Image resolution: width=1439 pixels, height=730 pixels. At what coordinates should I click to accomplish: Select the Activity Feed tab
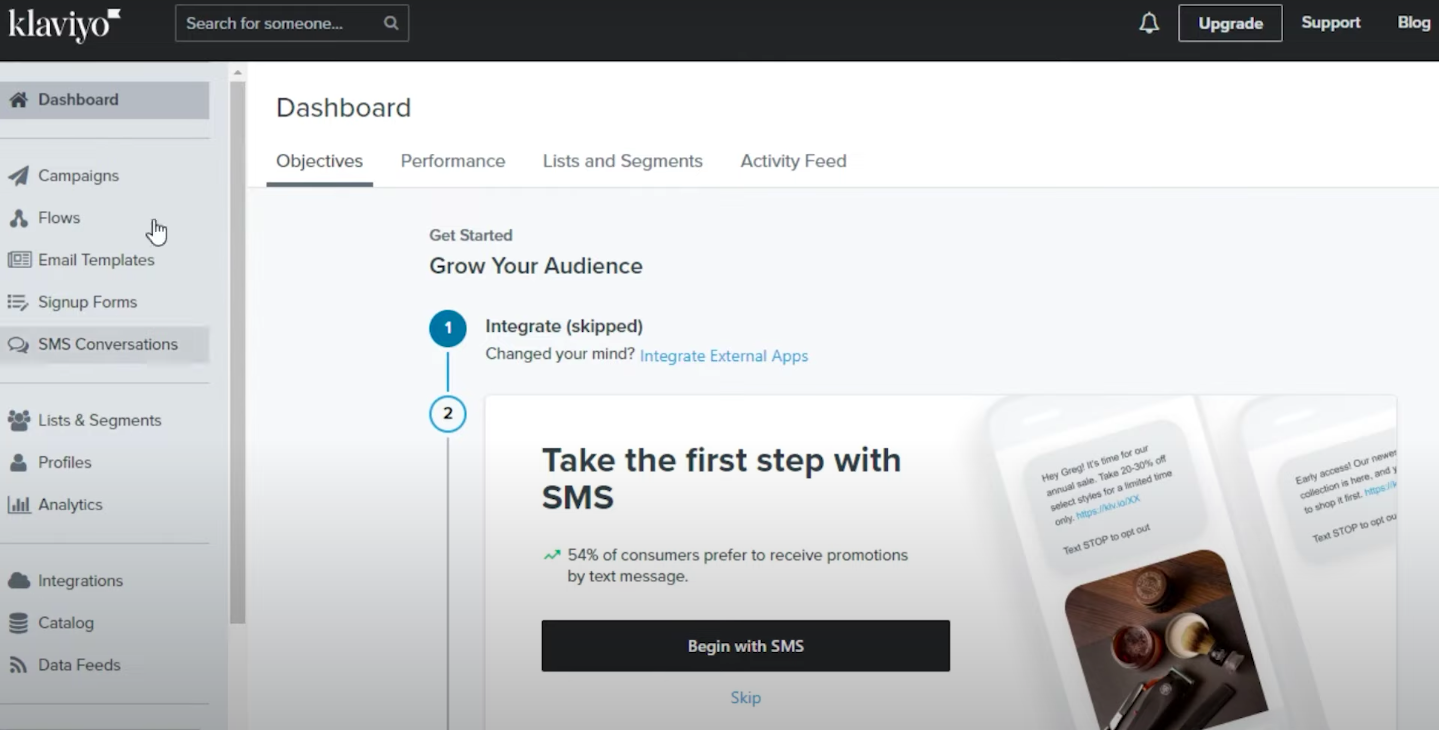point(793,161)
